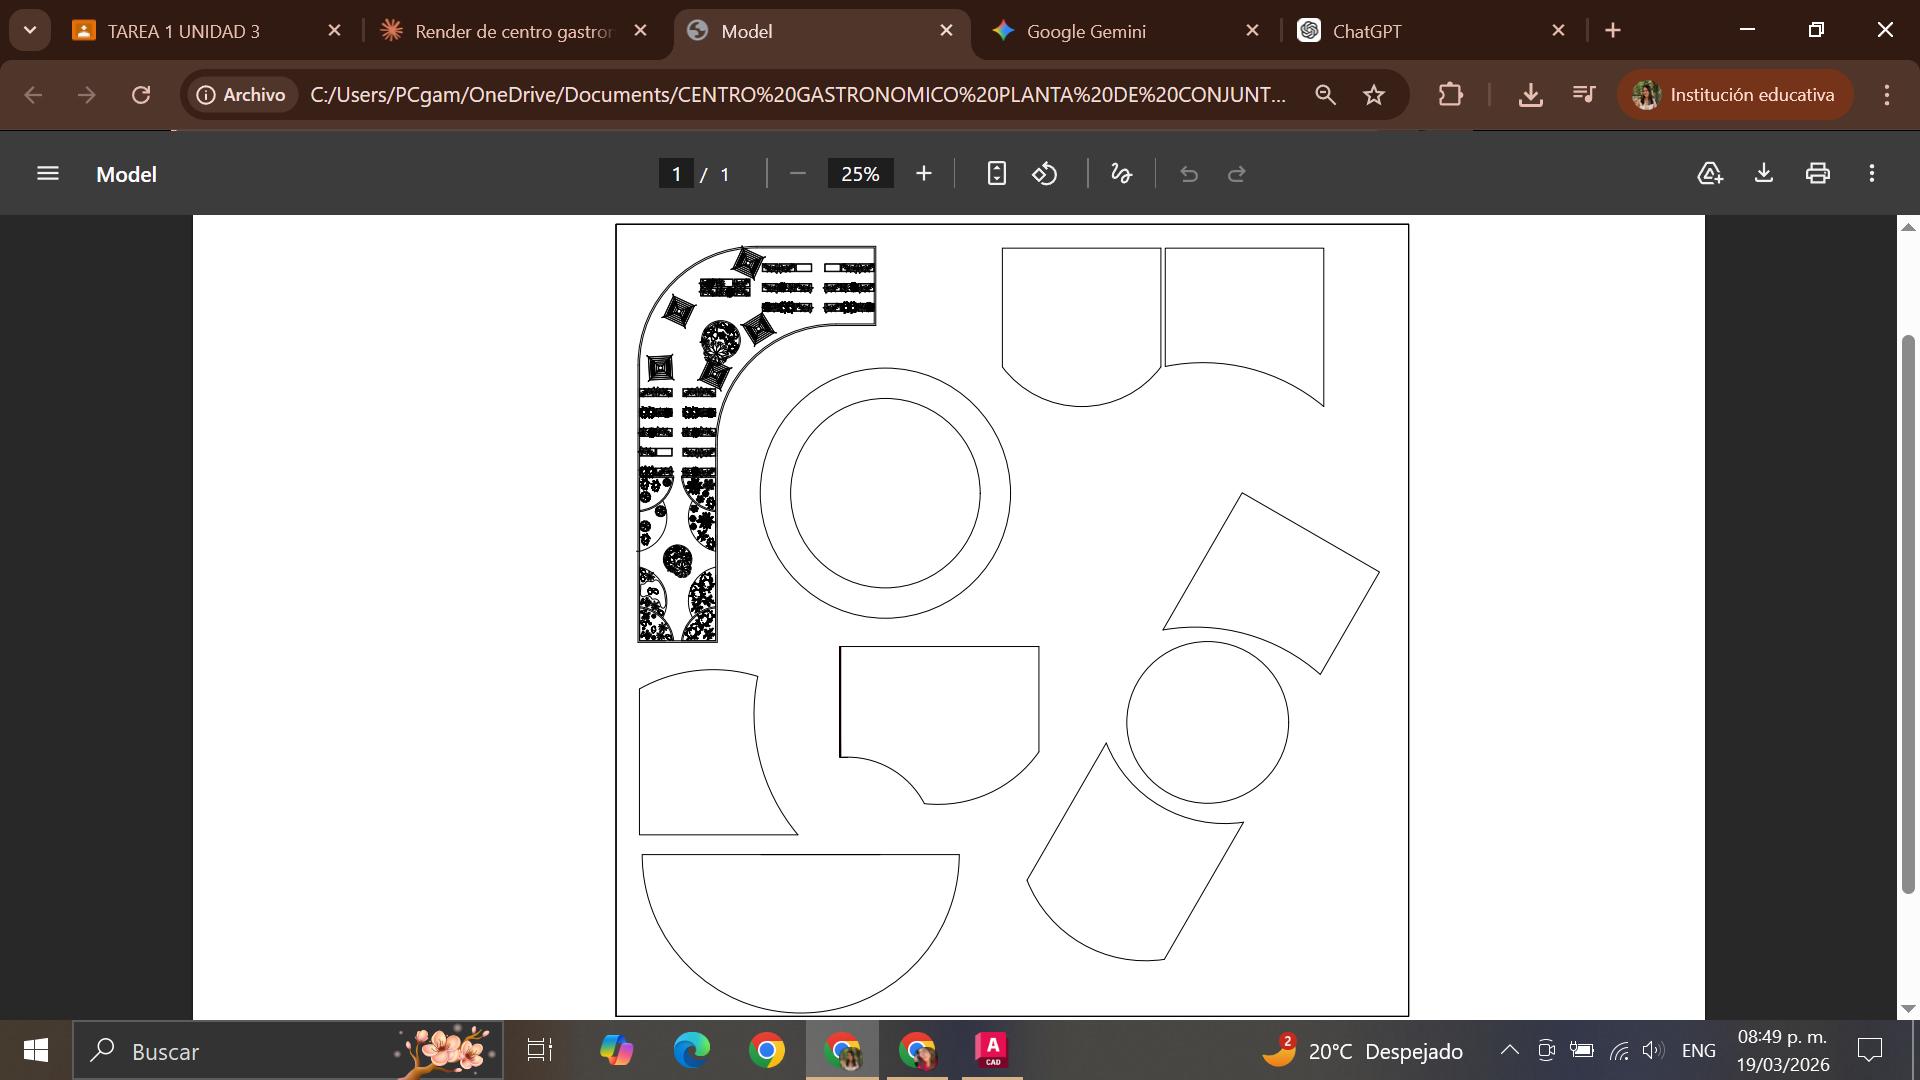
Task: Zoom in with the plus button
Action: coord(923,174)
